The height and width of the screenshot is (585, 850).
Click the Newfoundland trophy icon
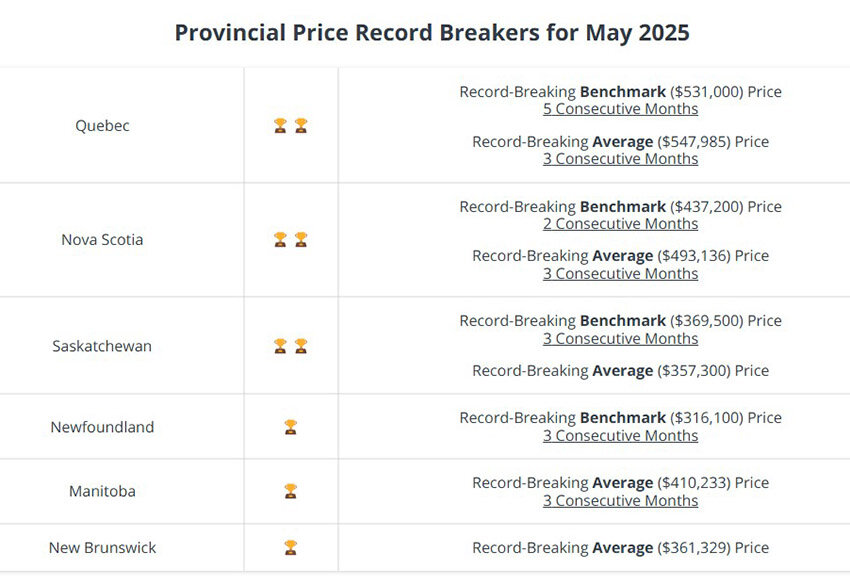coord(291,427)
